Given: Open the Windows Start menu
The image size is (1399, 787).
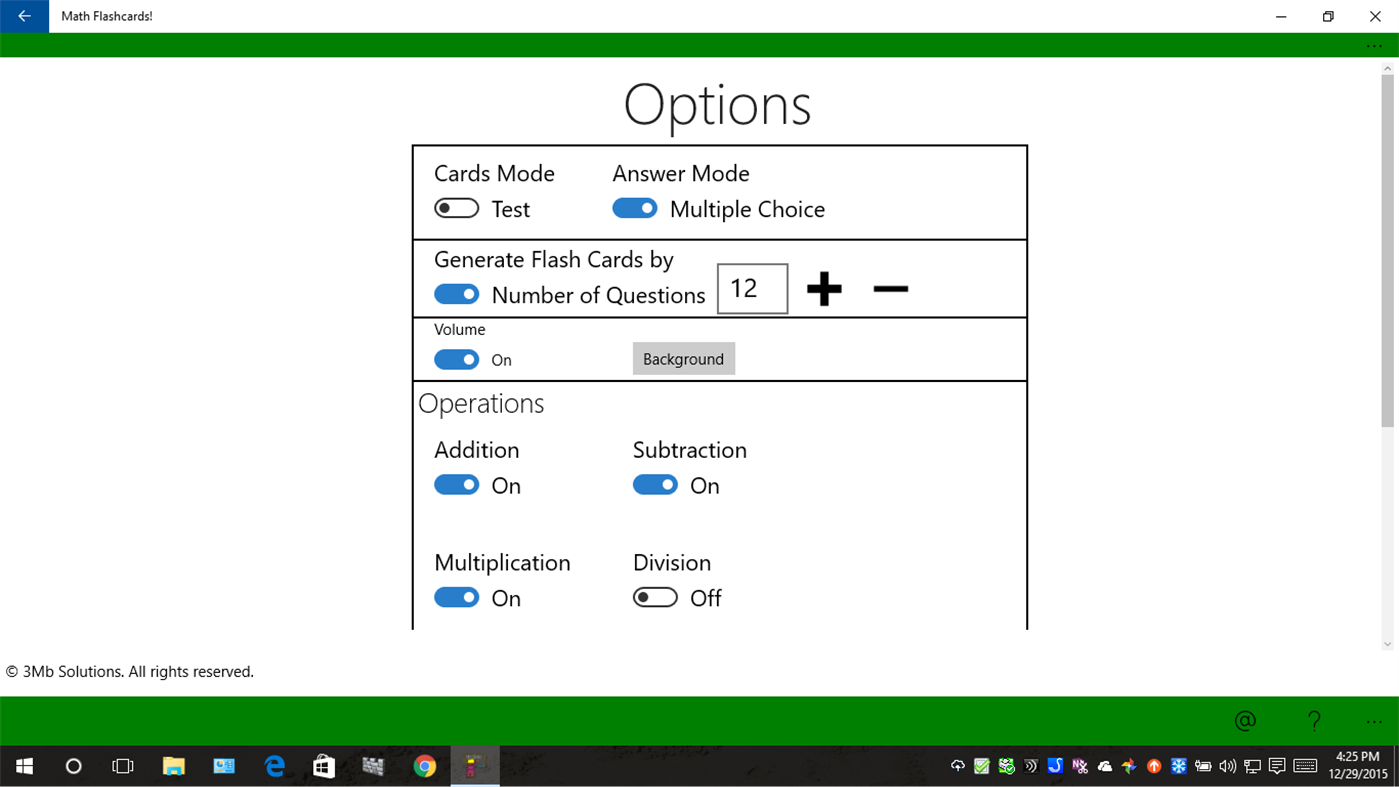Looking at the screenshot, I should pyautogui.click(x=22, y=766).
